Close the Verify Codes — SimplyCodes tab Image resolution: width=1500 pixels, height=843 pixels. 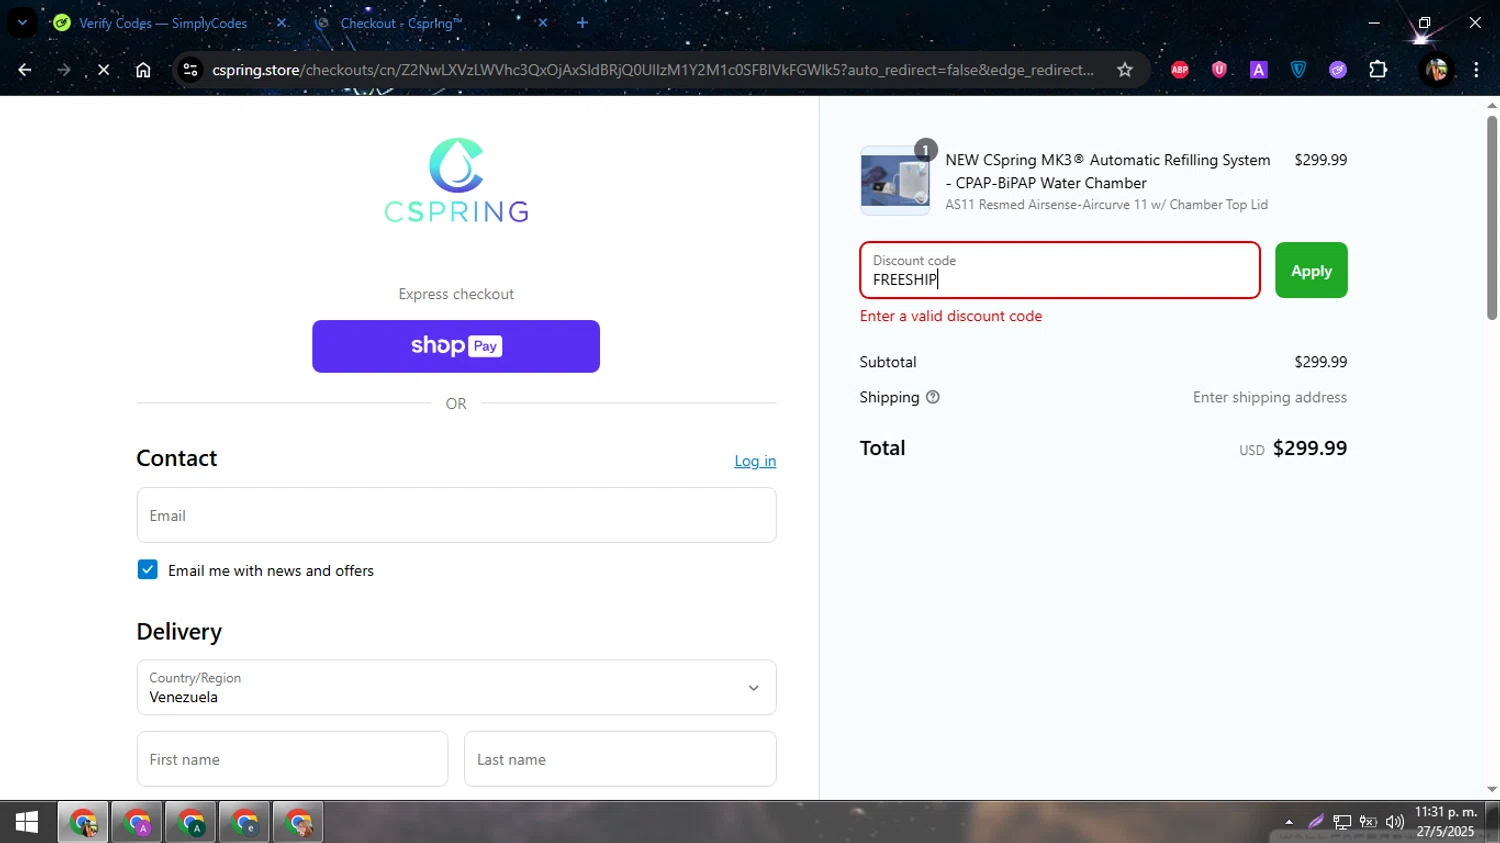(x=281, y=23)
